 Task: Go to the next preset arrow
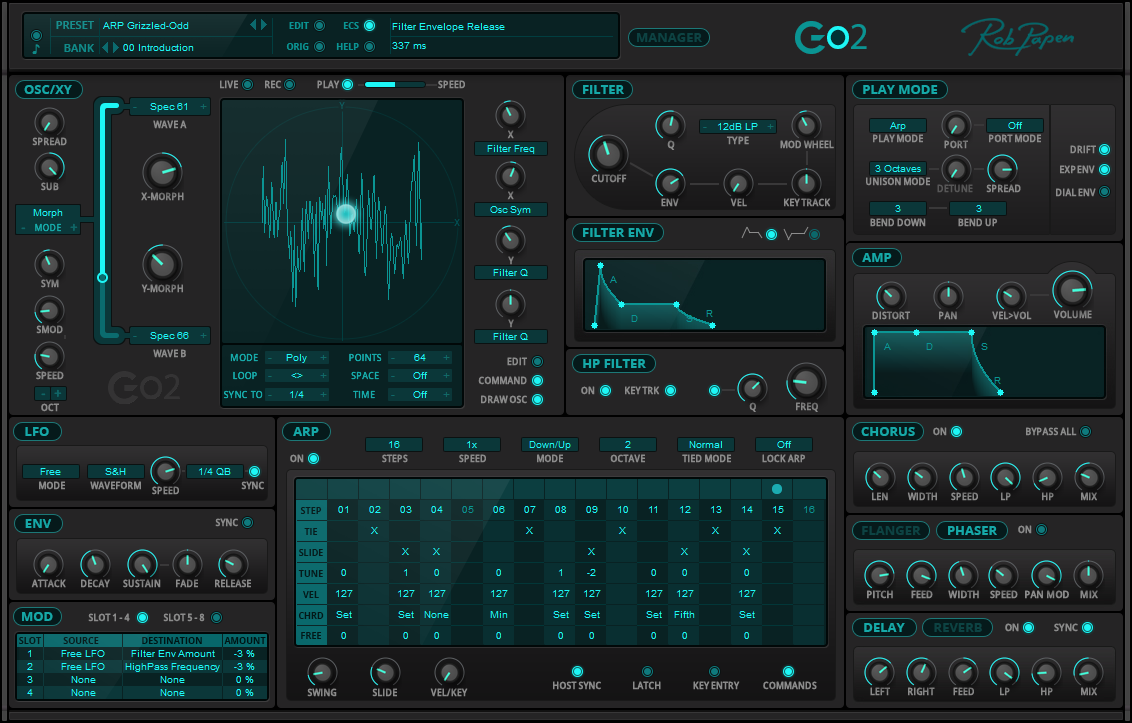tap(264, 25)
